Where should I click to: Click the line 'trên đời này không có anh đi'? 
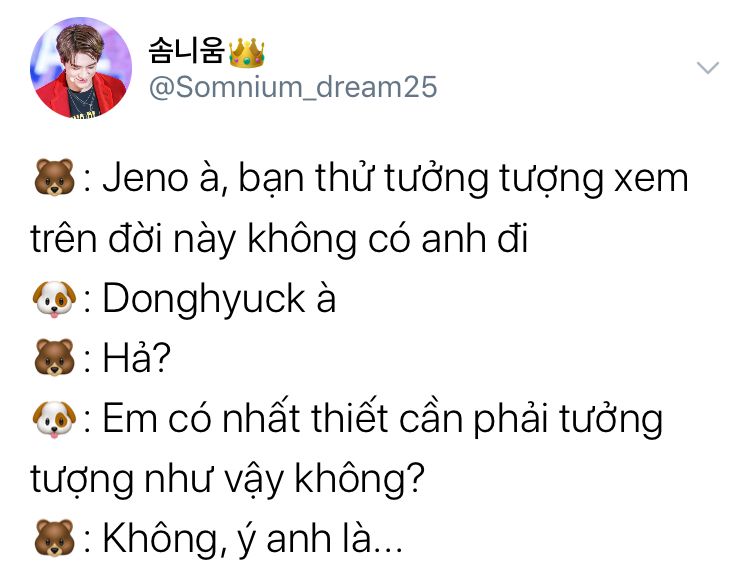click(x=279, y=238)
